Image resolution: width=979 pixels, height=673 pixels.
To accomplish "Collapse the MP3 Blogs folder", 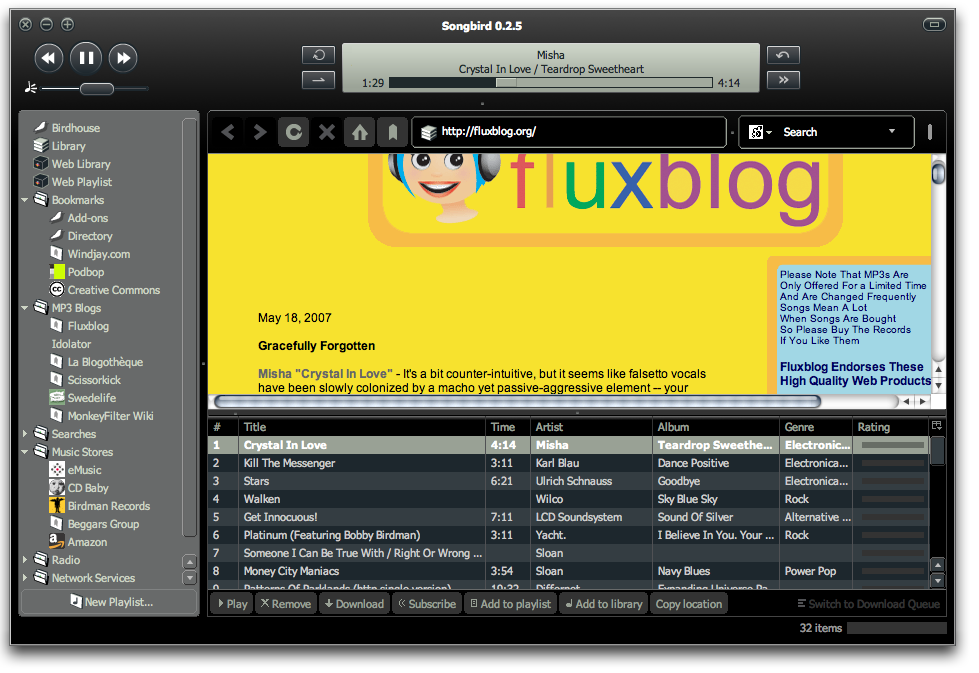I will pyautogui.click(x=25, y=308).
